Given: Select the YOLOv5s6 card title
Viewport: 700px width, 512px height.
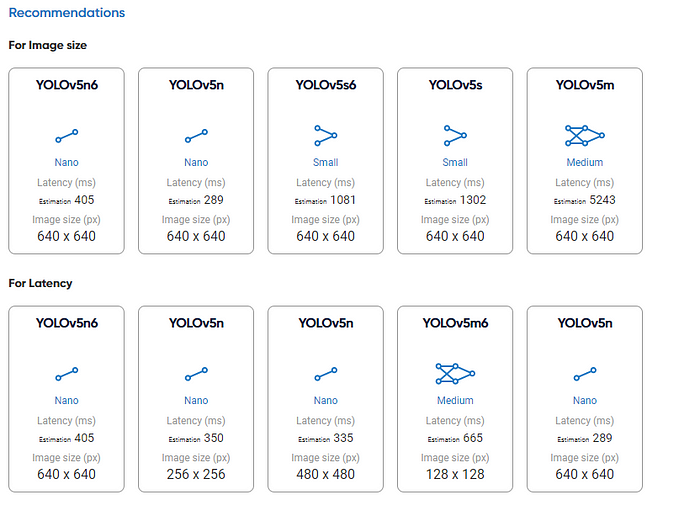Looking at the screenshot, I should 326,85.
